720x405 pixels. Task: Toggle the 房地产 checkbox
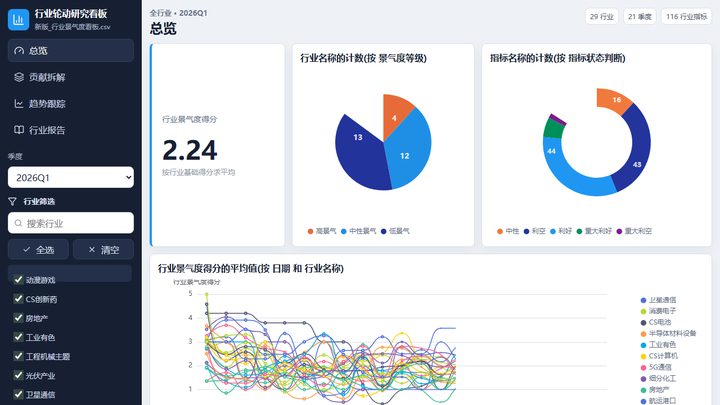(x=18, y=318)
